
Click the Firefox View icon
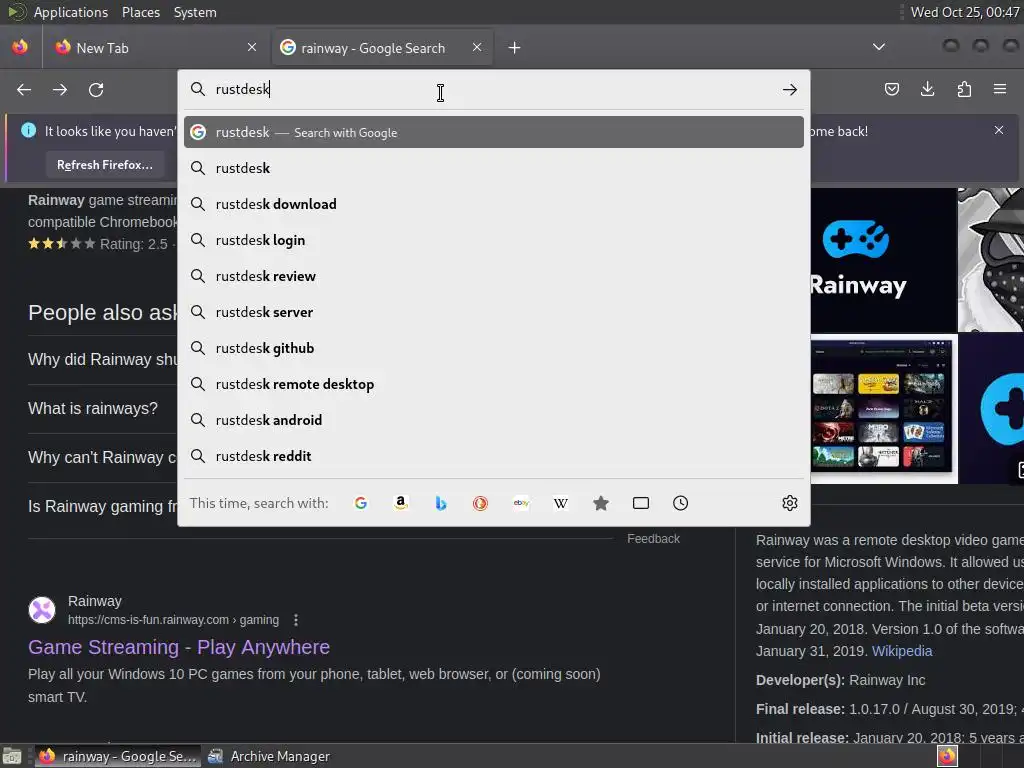20,47
